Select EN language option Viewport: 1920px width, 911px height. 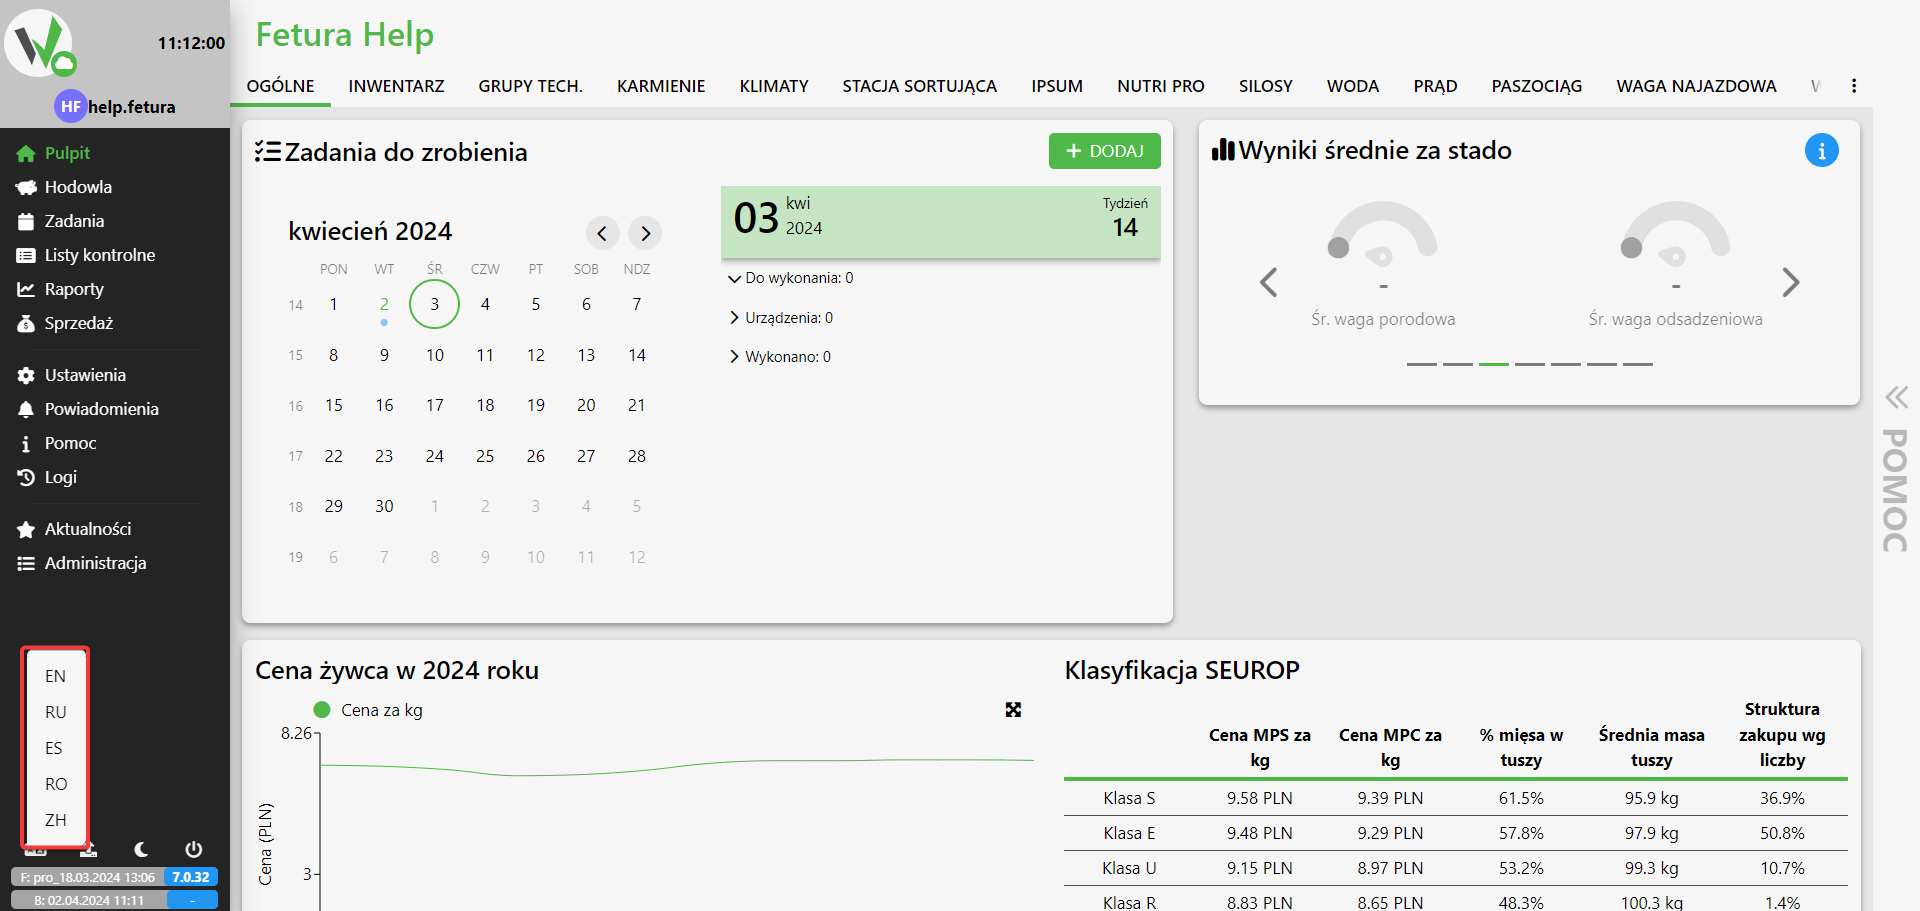click(x=55, y=676)
